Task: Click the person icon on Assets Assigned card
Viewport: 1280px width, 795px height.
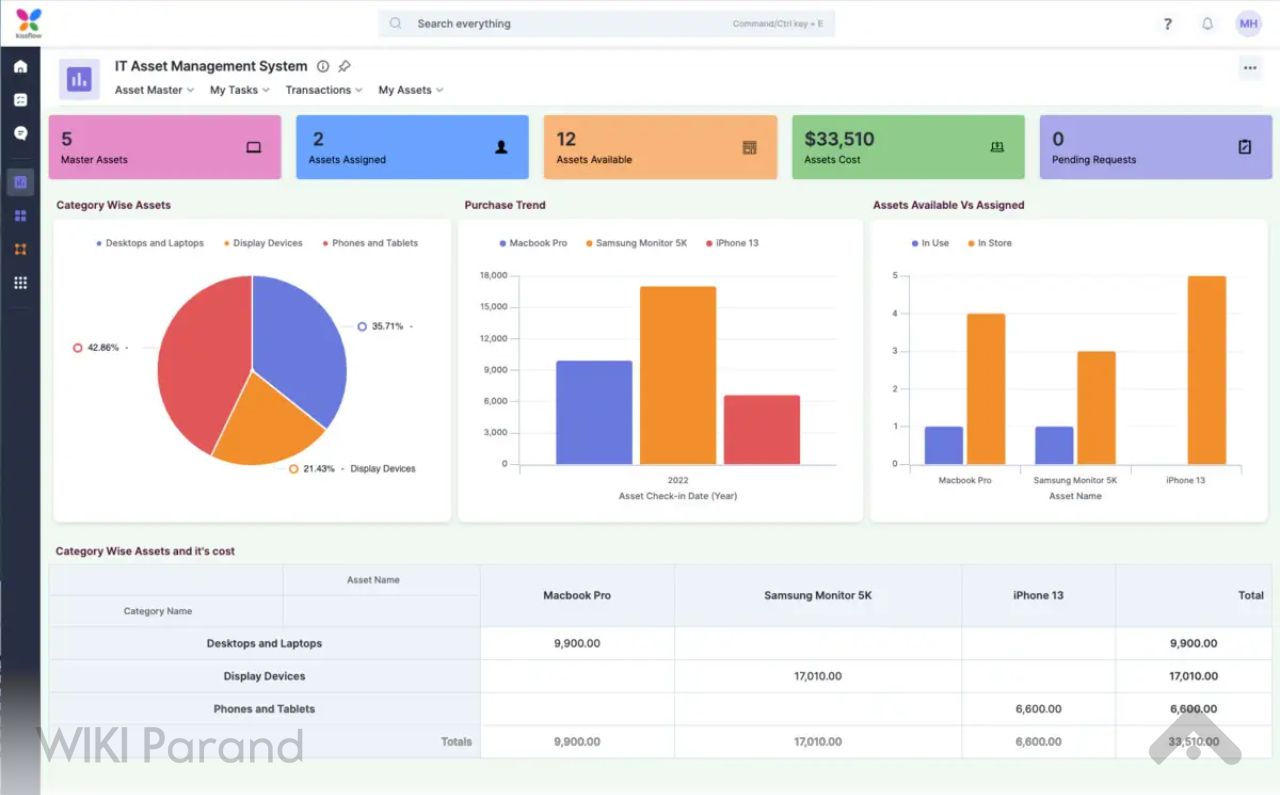Action: point(502,147)
